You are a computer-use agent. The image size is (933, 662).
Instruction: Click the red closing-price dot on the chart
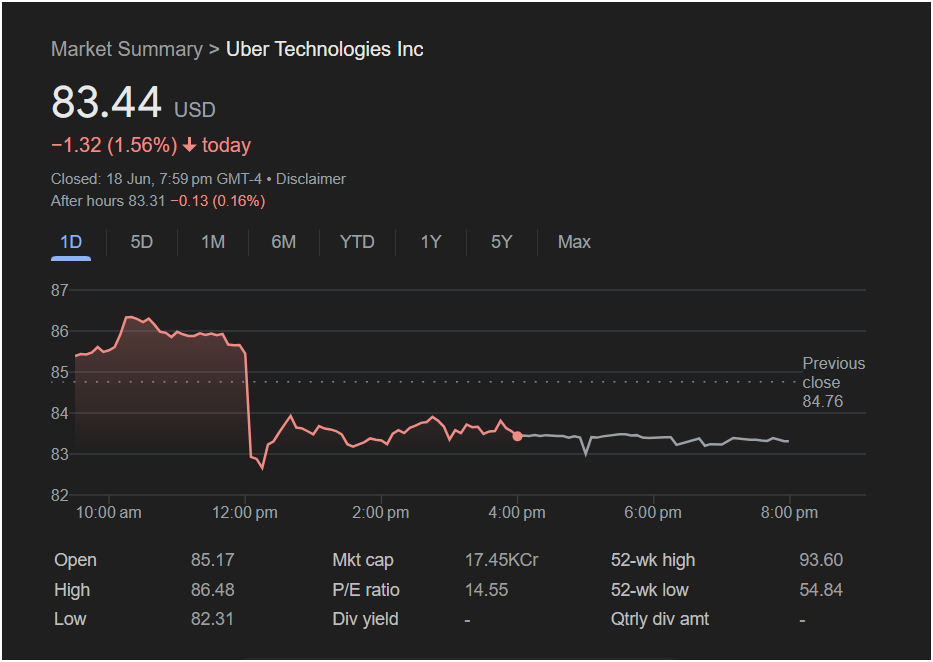pyautogui.click(x=517, y=437)
